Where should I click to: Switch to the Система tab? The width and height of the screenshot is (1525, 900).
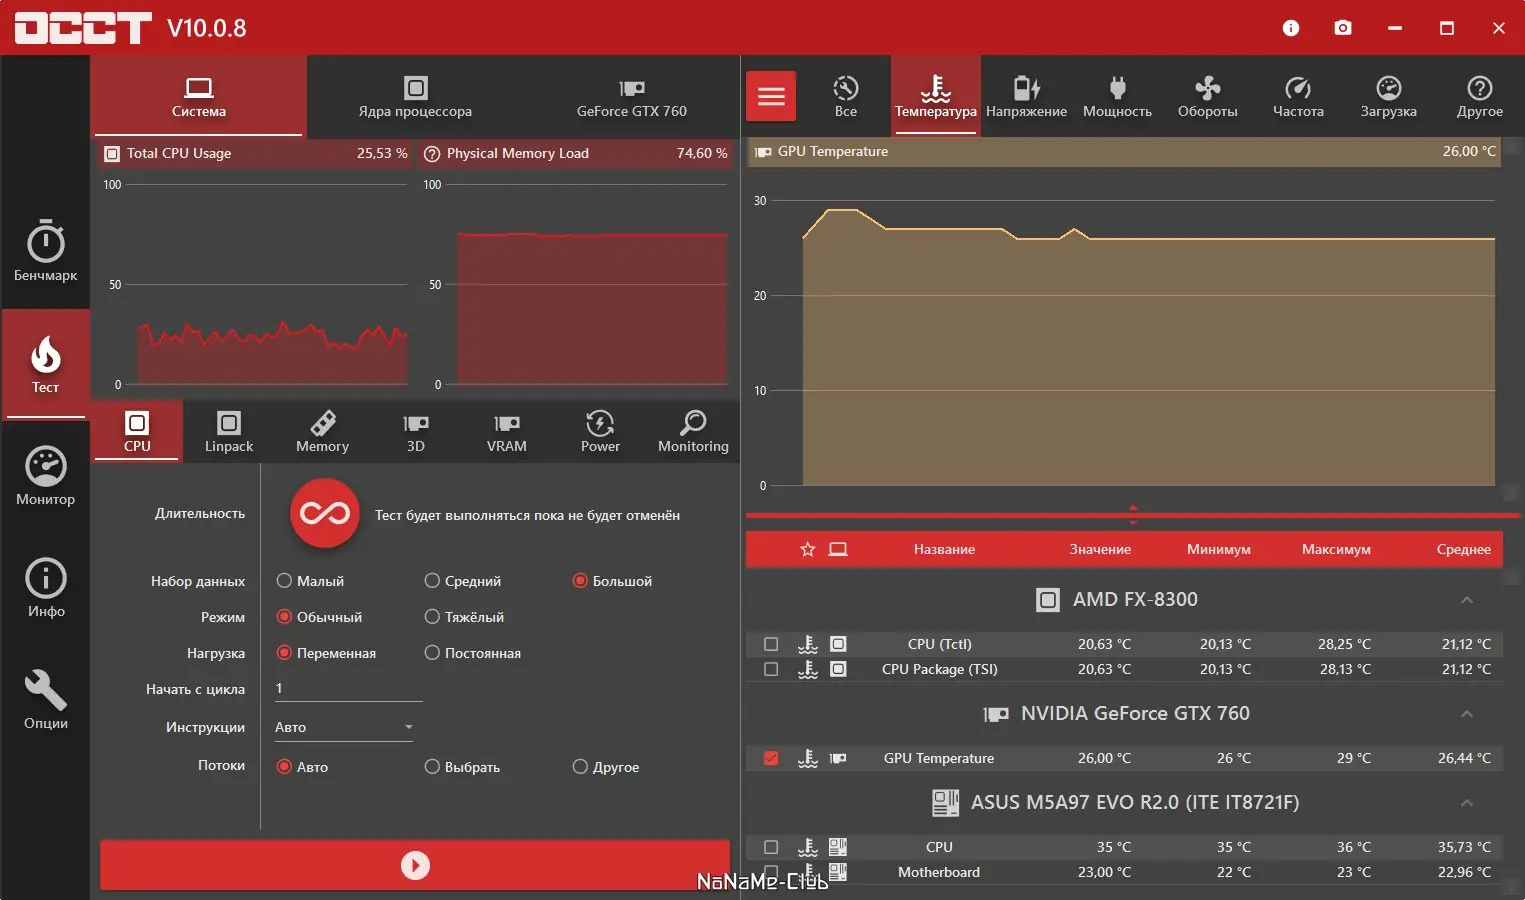198,96
